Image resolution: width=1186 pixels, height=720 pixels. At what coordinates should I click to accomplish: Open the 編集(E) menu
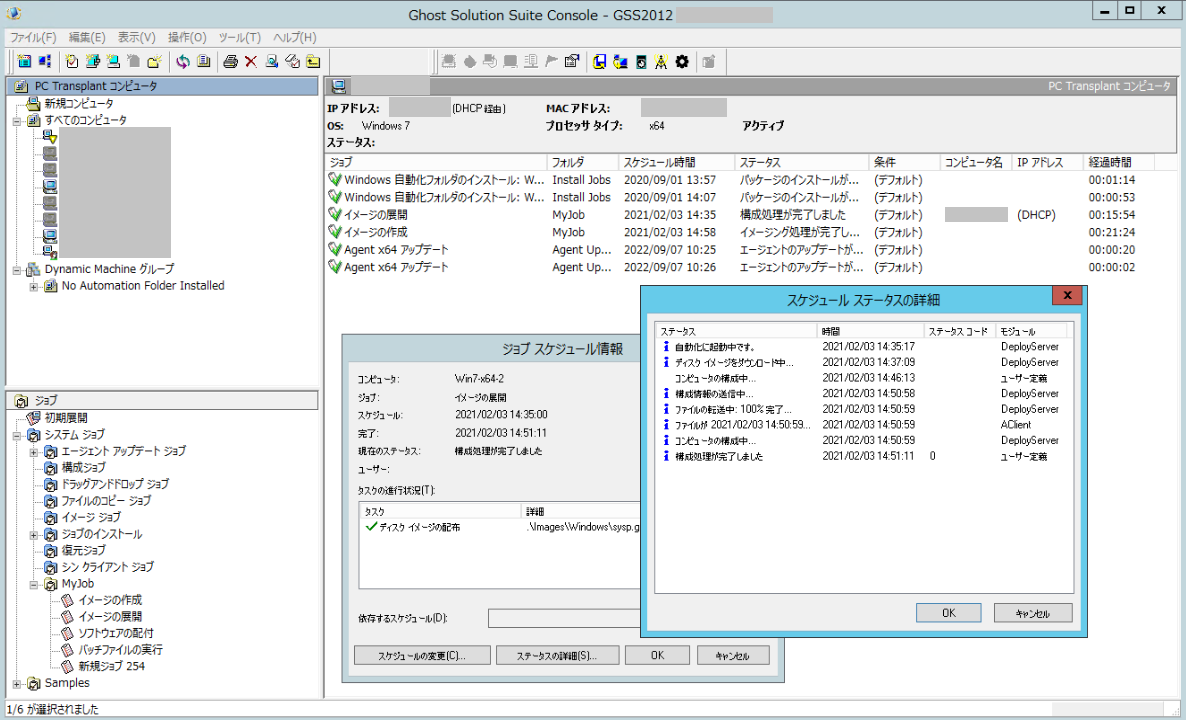tap(87, 37)
